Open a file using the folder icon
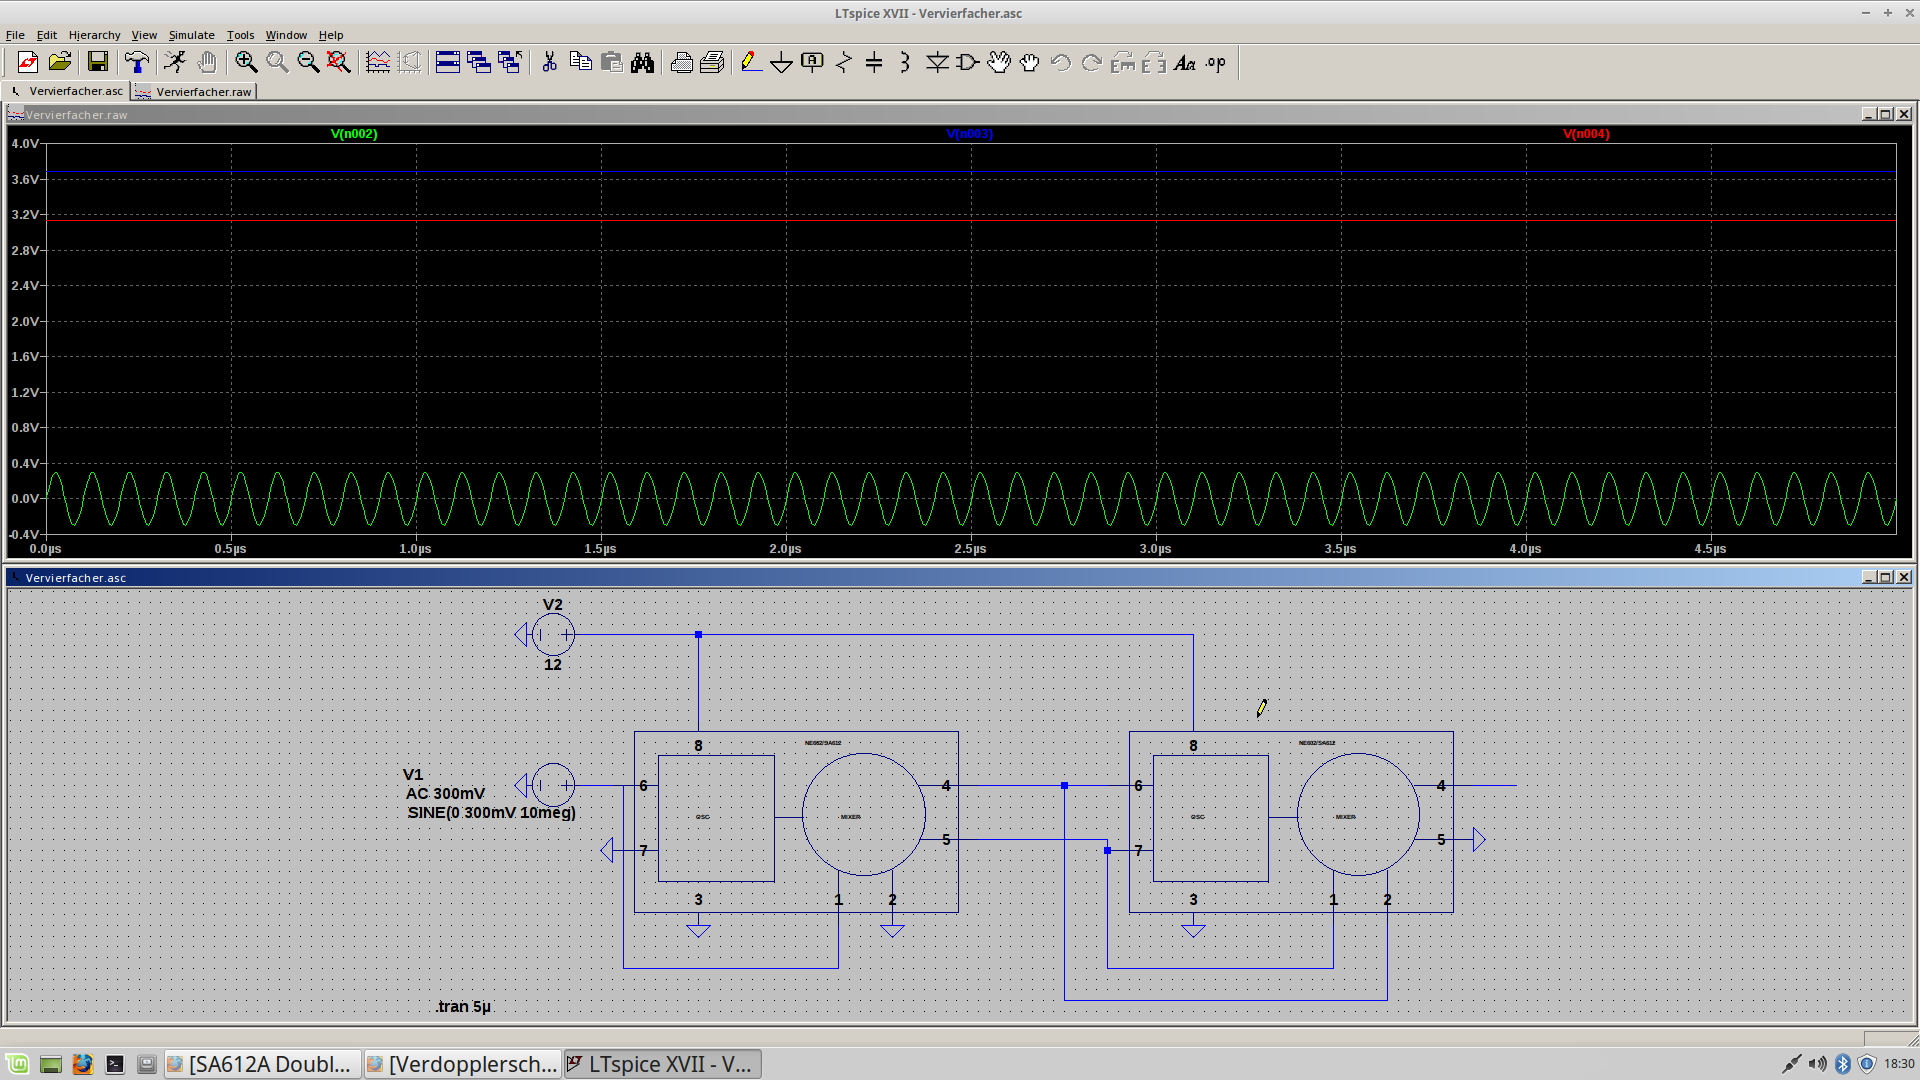 click(x=60, y=62)
